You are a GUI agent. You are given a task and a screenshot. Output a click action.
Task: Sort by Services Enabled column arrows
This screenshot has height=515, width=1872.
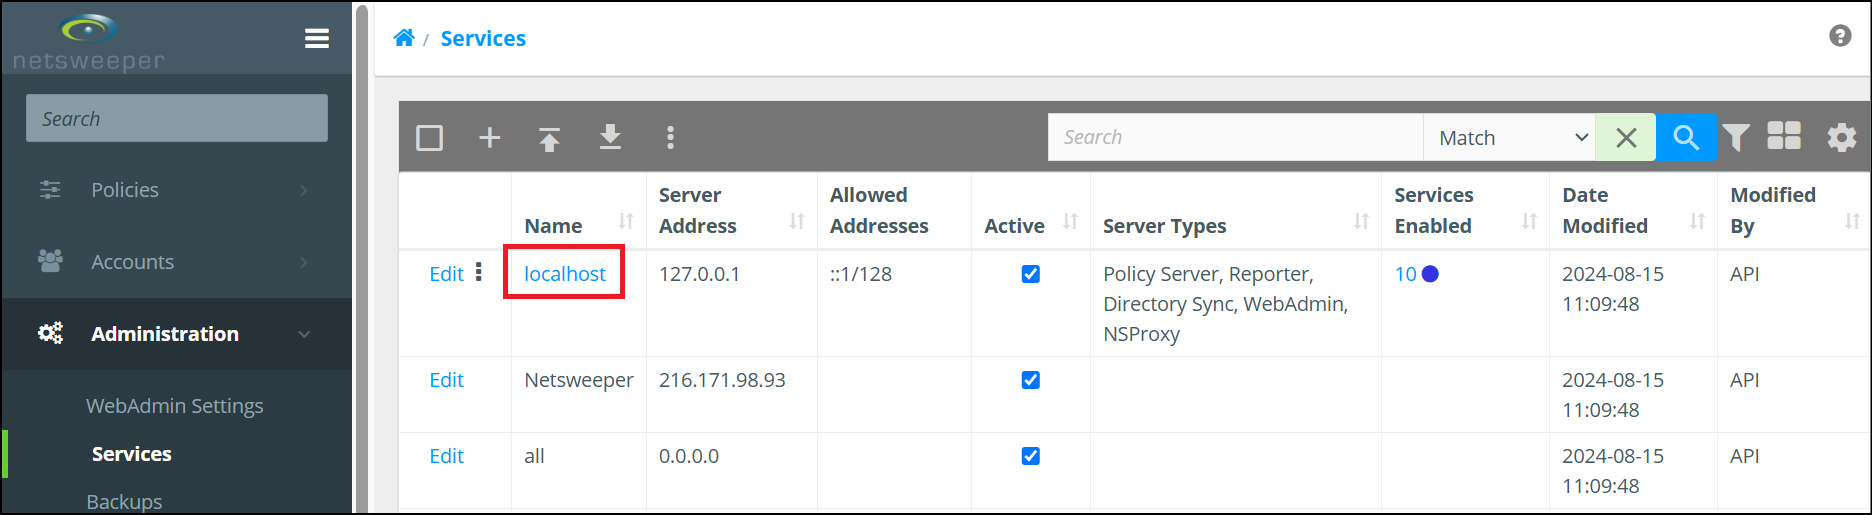click(1529, 221)
